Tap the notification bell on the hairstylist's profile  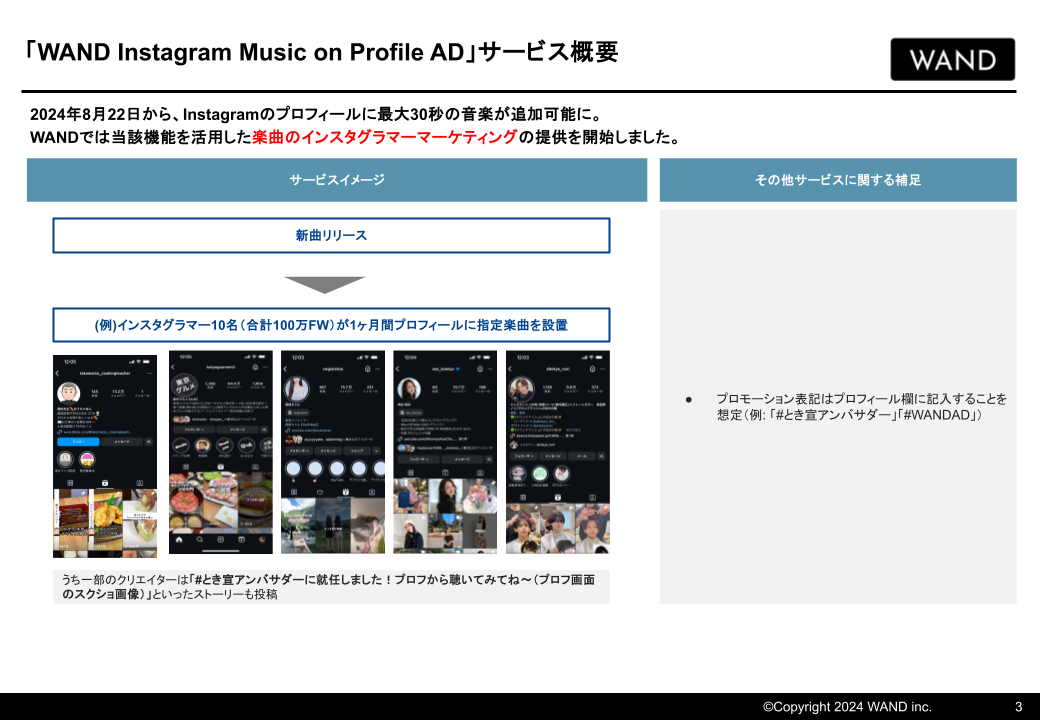point(592,369)
